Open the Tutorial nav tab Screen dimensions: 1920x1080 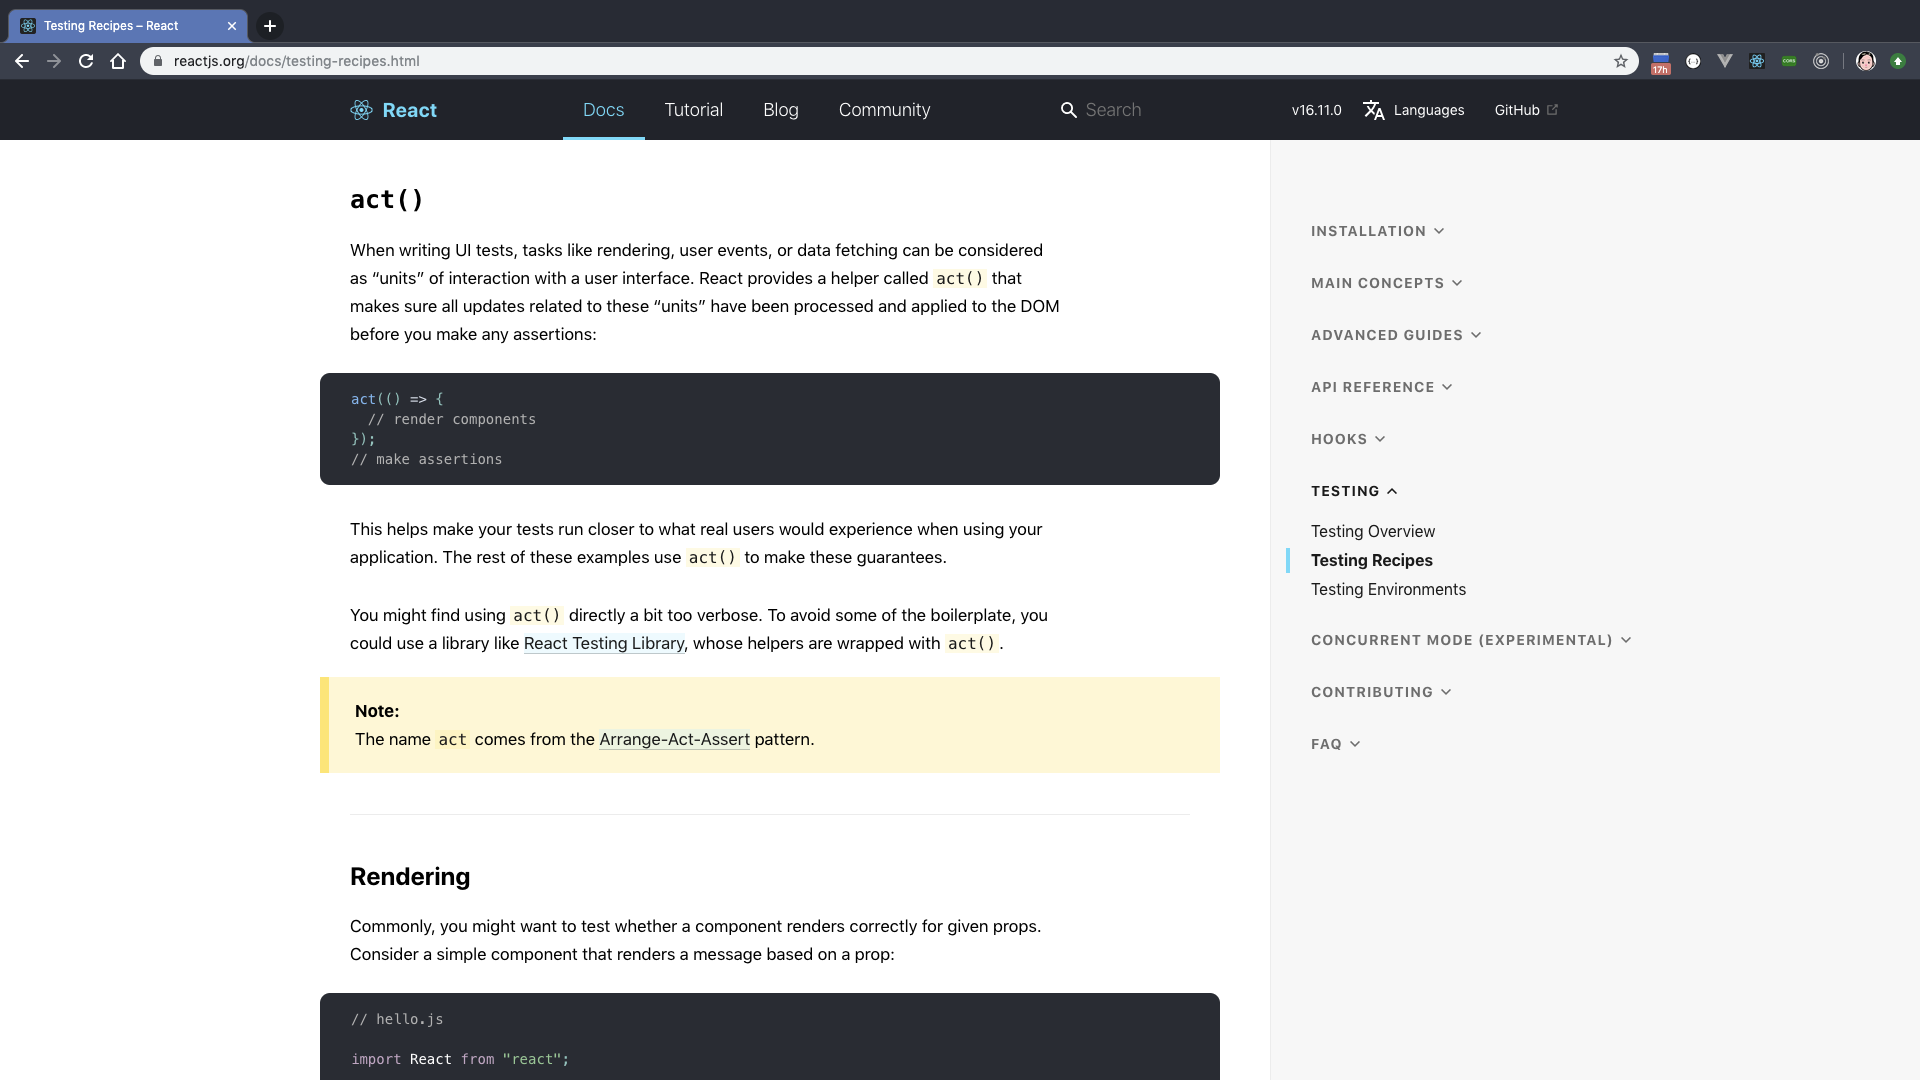pyautogui.click(x=693, y=110)
